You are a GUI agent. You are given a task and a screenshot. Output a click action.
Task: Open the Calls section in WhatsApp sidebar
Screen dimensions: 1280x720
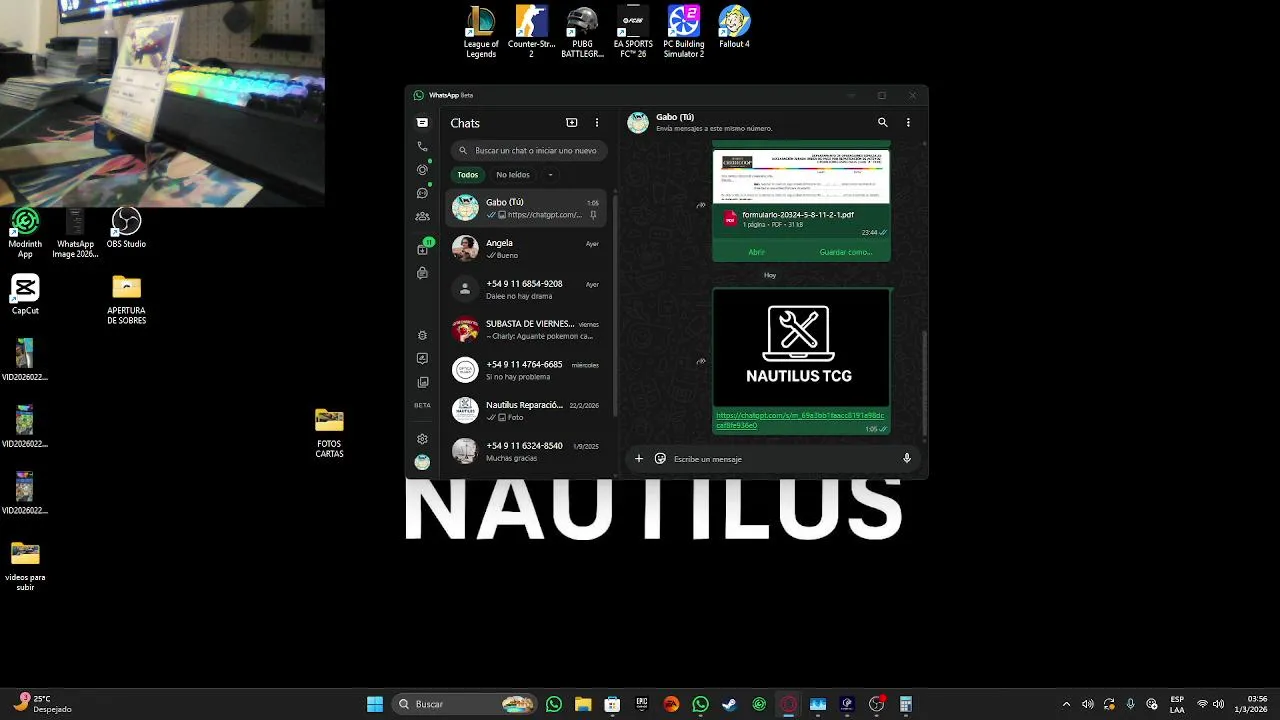click(422, 146)
